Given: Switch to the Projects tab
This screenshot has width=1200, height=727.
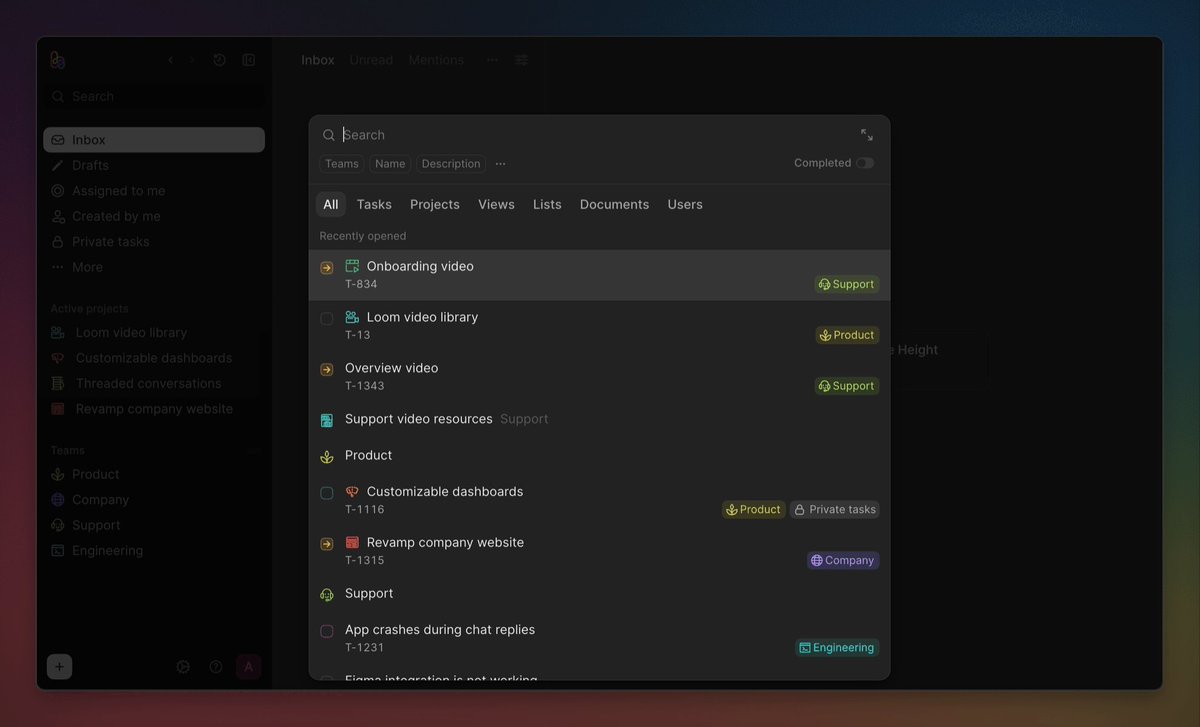Looking at the screenshot, I should (435, 204).
